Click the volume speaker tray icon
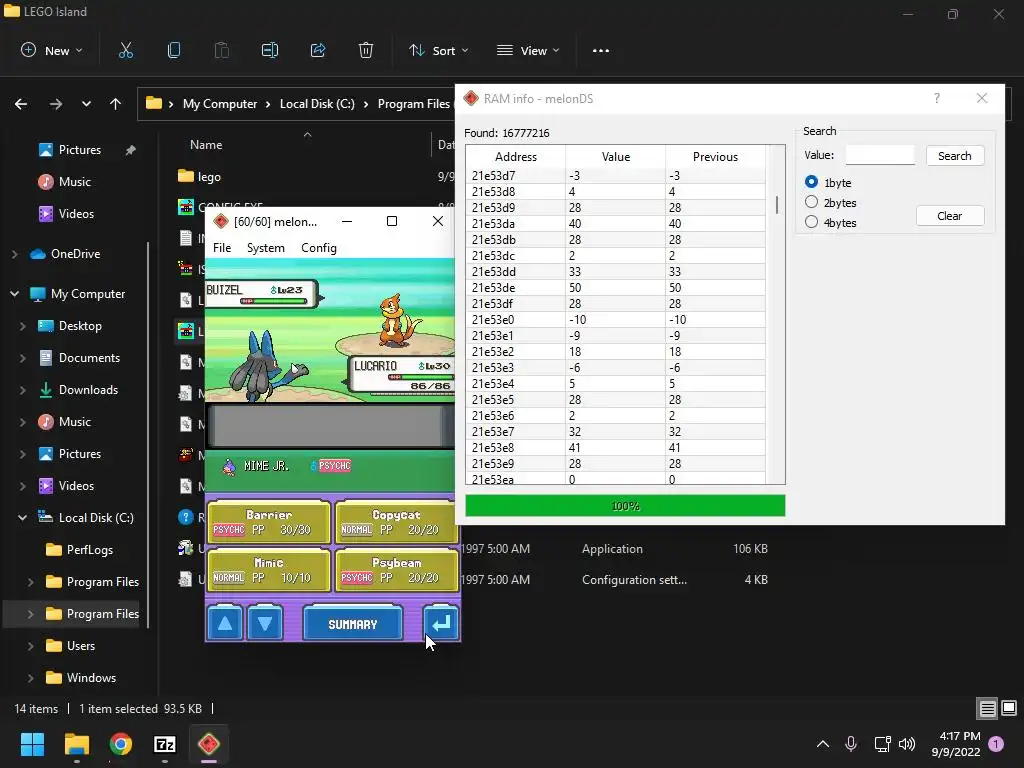1024x768 pixels. coord(907,743)
